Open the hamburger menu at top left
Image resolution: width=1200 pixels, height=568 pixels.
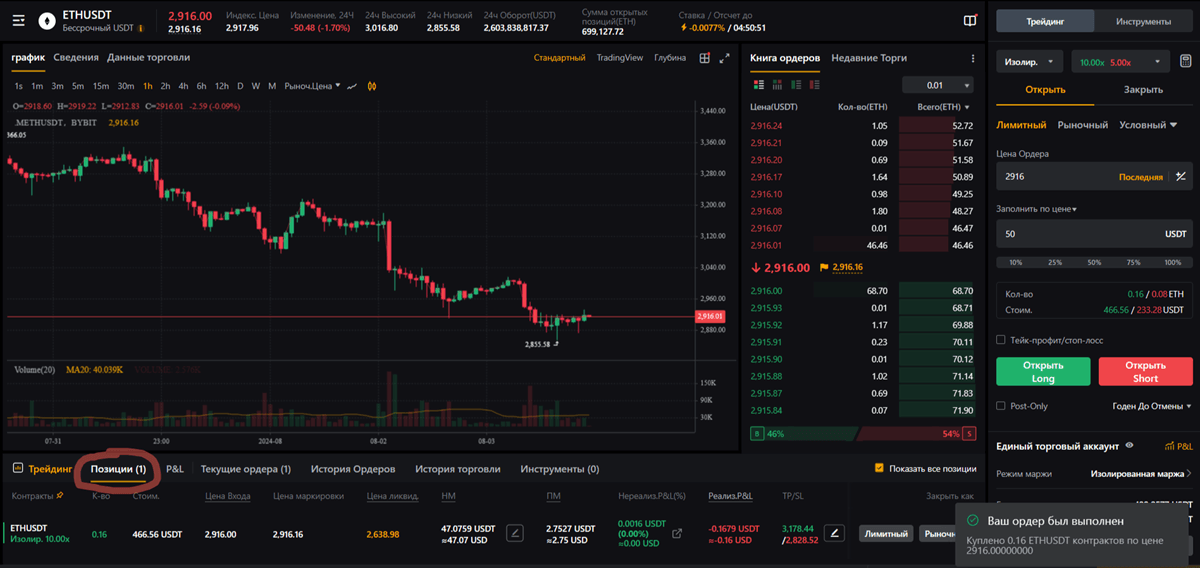pyautogui.click(x=18, y=21)
